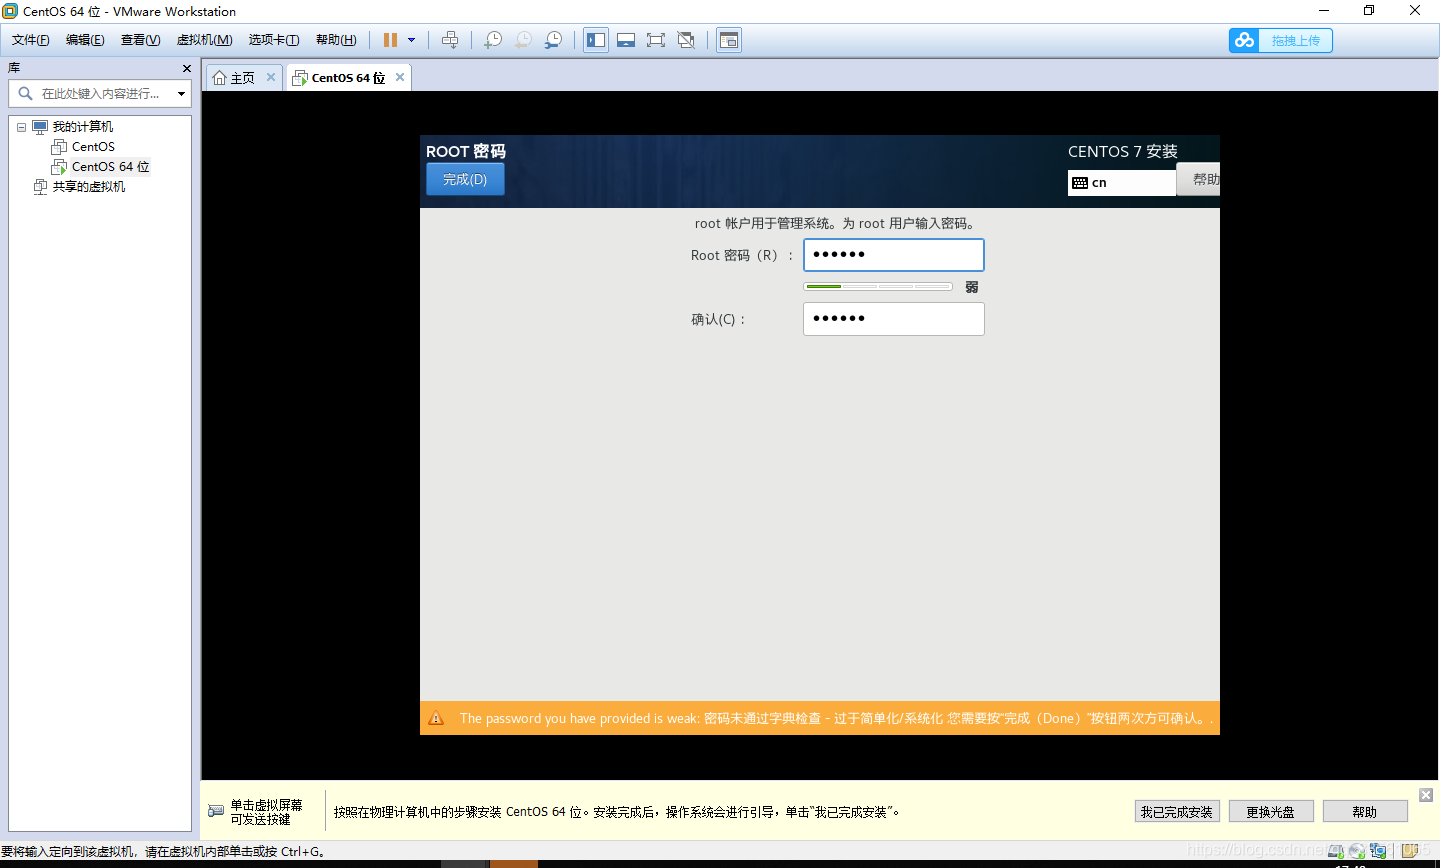
Task: Close the easy install notification bar
Action: pyautogui.click(x=1426, y=795)
